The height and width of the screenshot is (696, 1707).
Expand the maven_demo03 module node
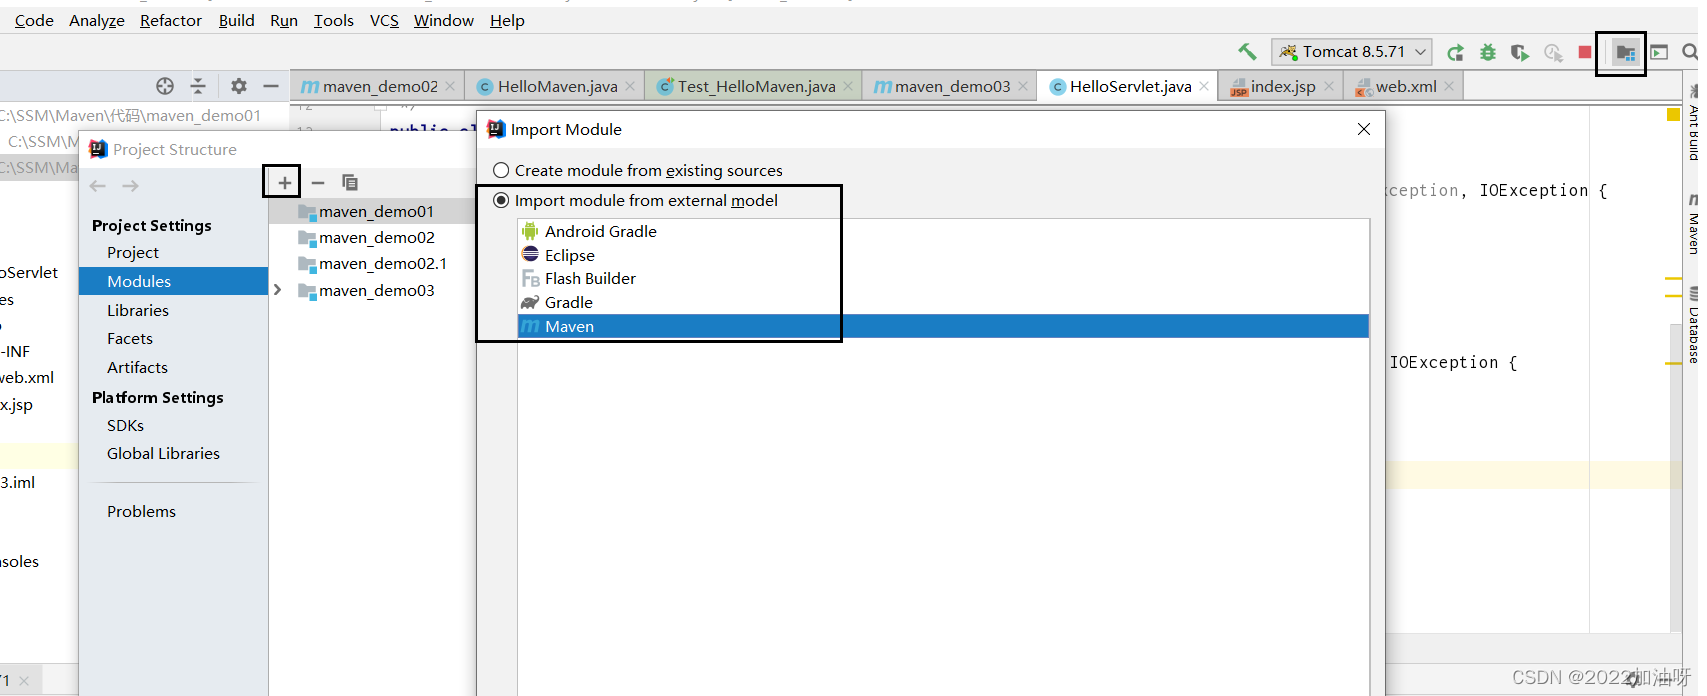coord(278,290)
